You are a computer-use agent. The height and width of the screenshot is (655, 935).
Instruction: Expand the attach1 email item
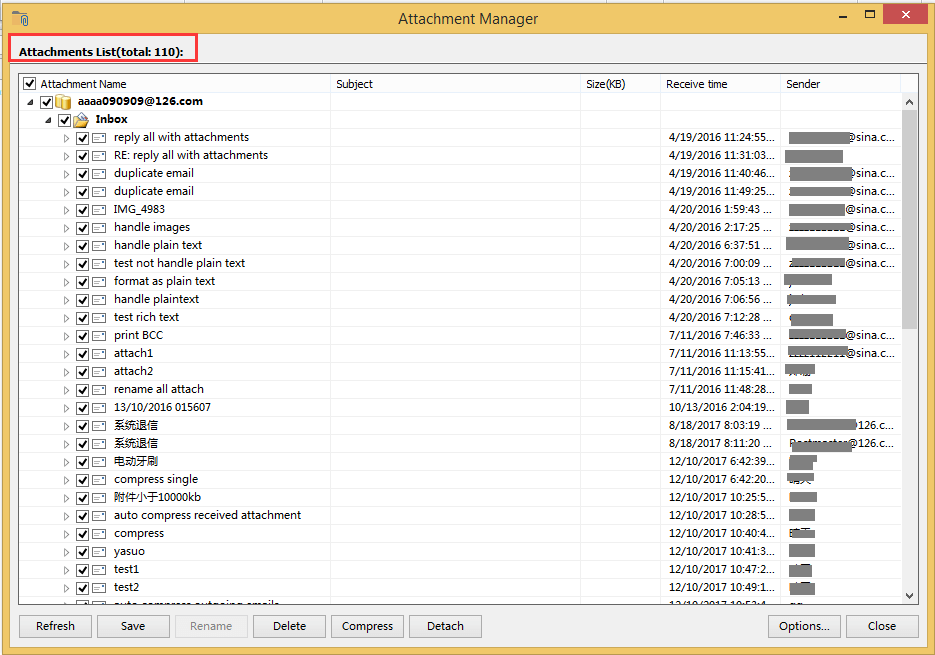(67, 353)
